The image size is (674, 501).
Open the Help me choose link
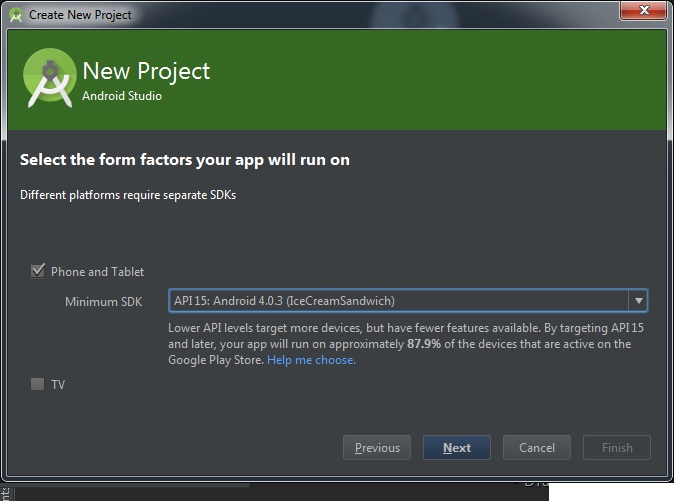pyautogui.click(x=311, y=360)
